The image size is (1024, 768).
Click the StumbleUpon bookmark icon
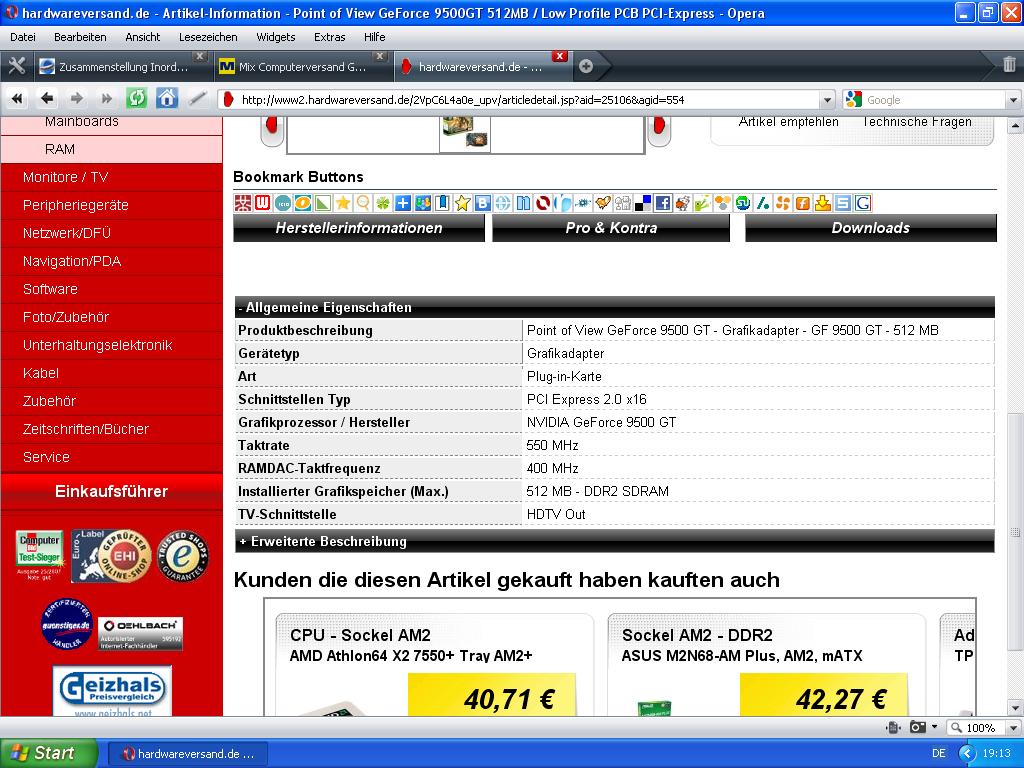pyautogui.click(x=743, y=203)
